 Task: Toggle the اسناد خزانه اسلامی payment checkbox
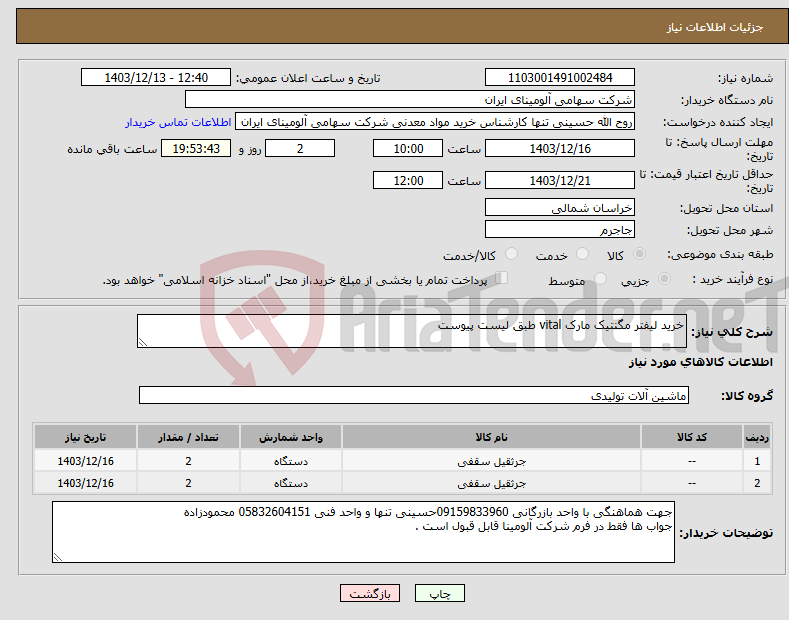click(502, 278)
